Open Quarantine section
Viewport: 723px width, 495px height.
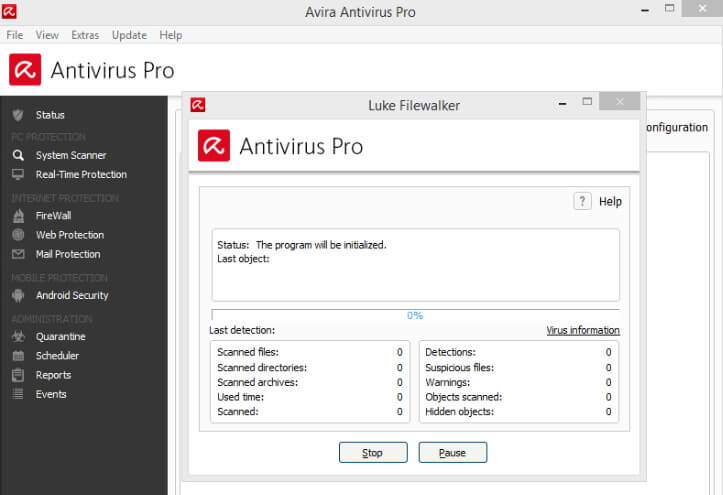(61, 336)
